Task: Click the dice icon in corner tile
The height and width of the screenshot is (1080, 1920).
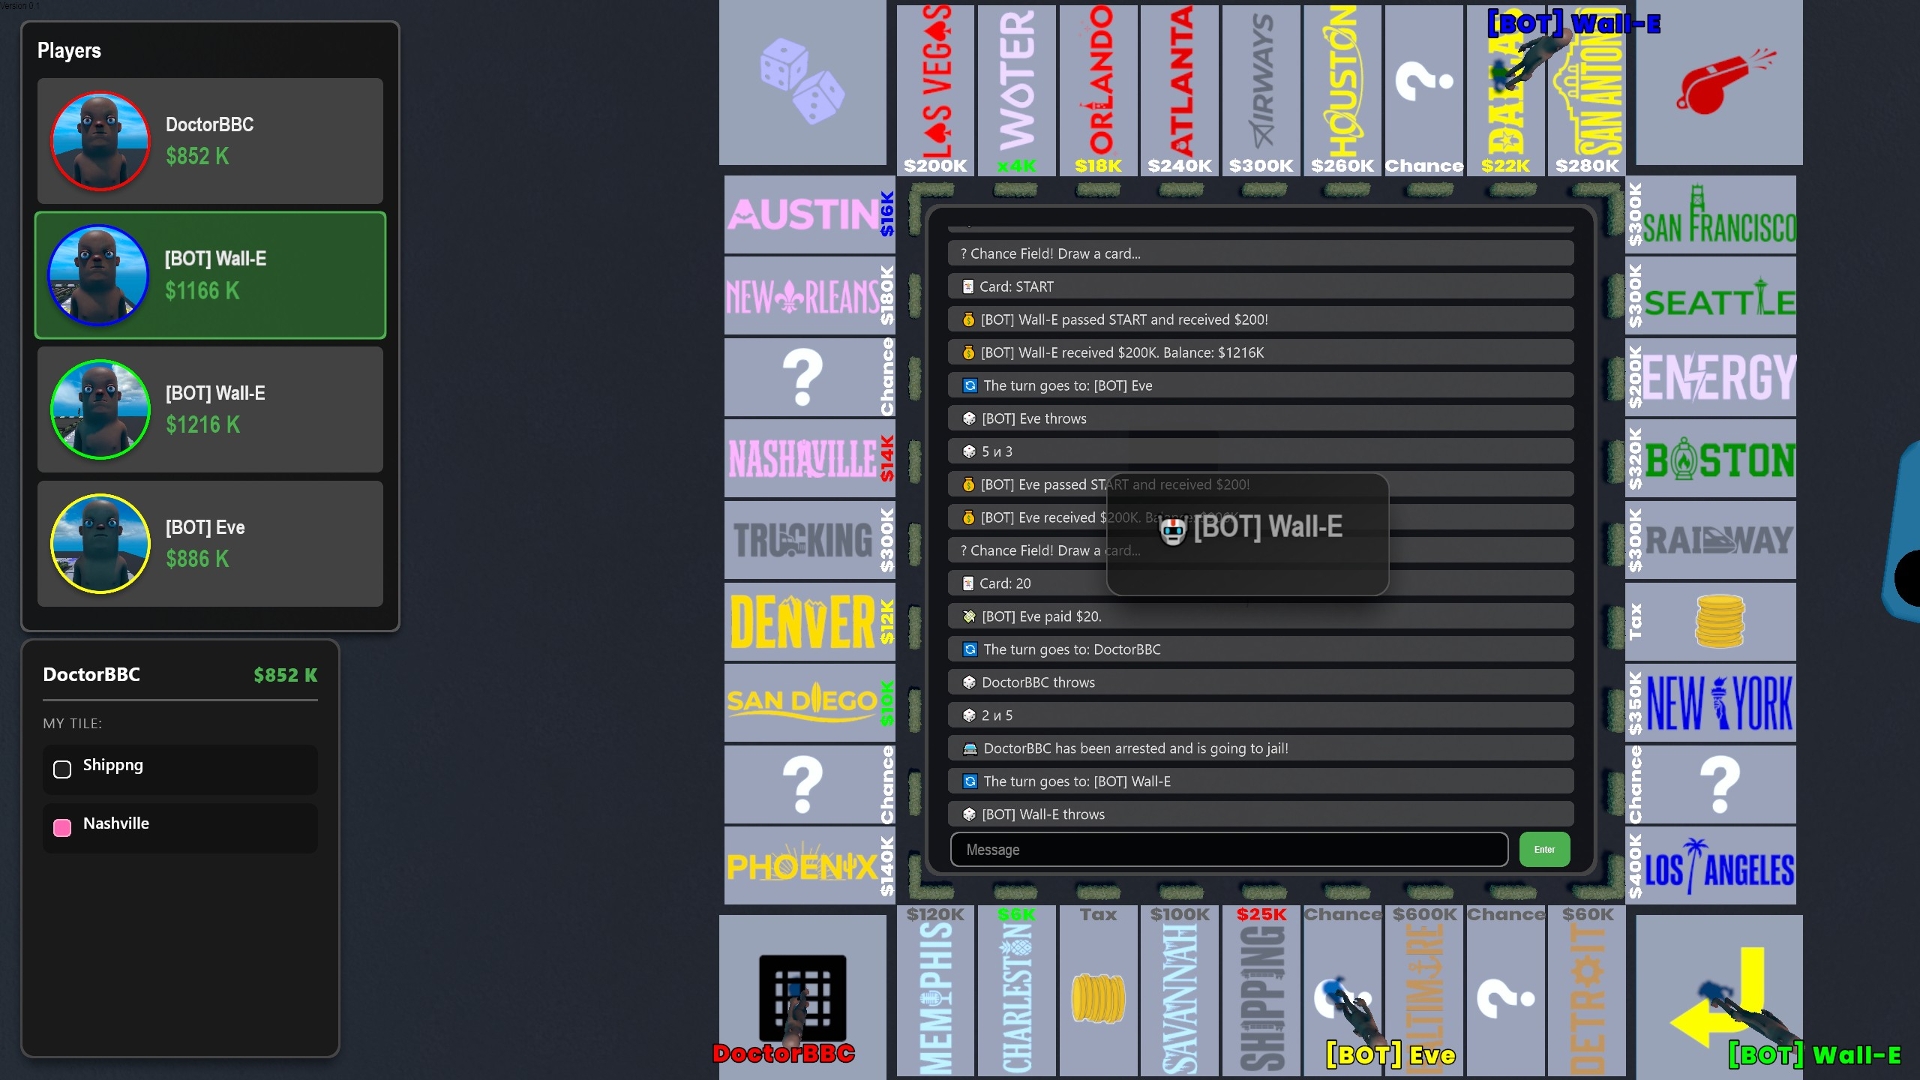Action: pyautogui.click(x=802, y=82)
